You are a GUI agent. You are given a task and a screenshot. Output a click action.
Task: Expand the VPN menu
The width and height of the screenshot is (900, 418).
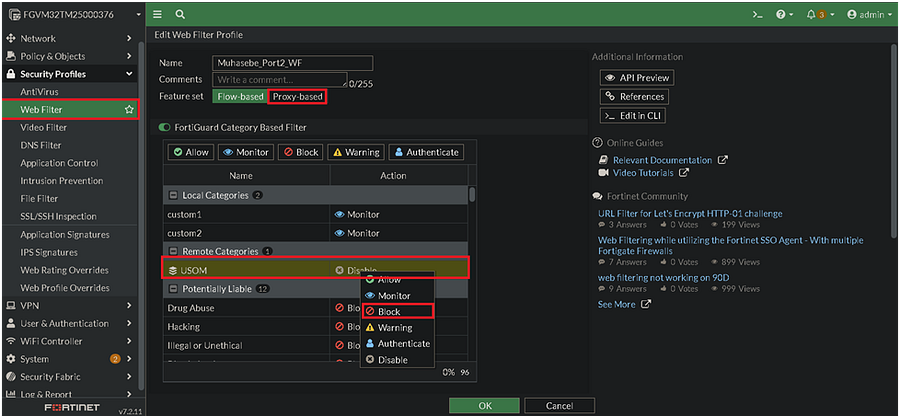(x=69, y=305)
